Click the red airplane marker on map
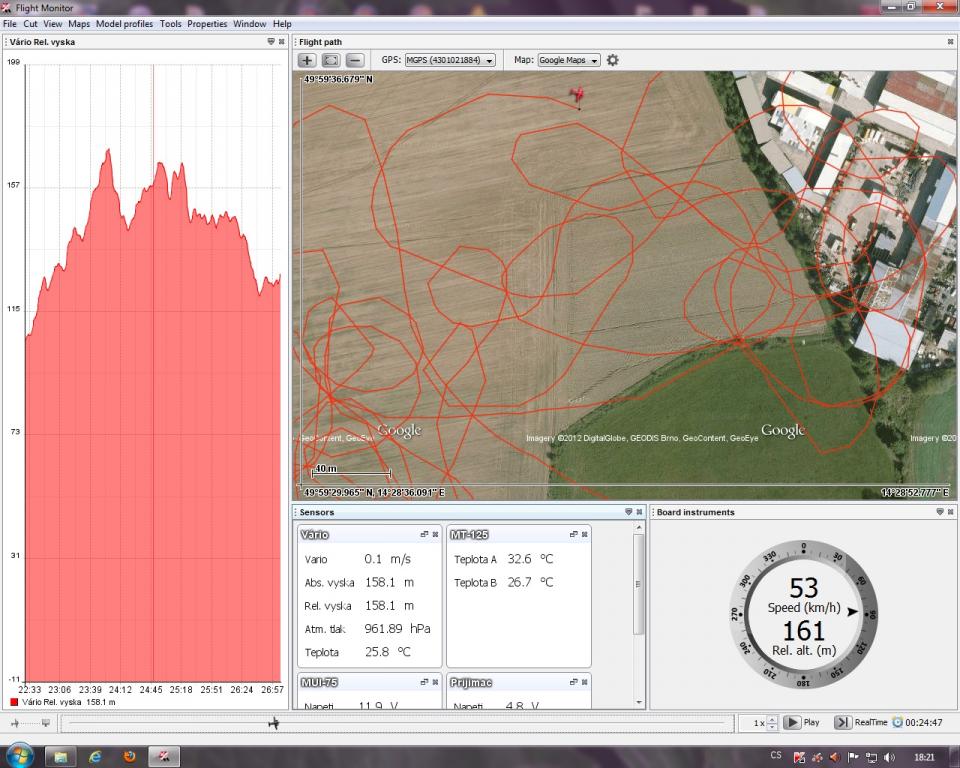 (577, 94)
